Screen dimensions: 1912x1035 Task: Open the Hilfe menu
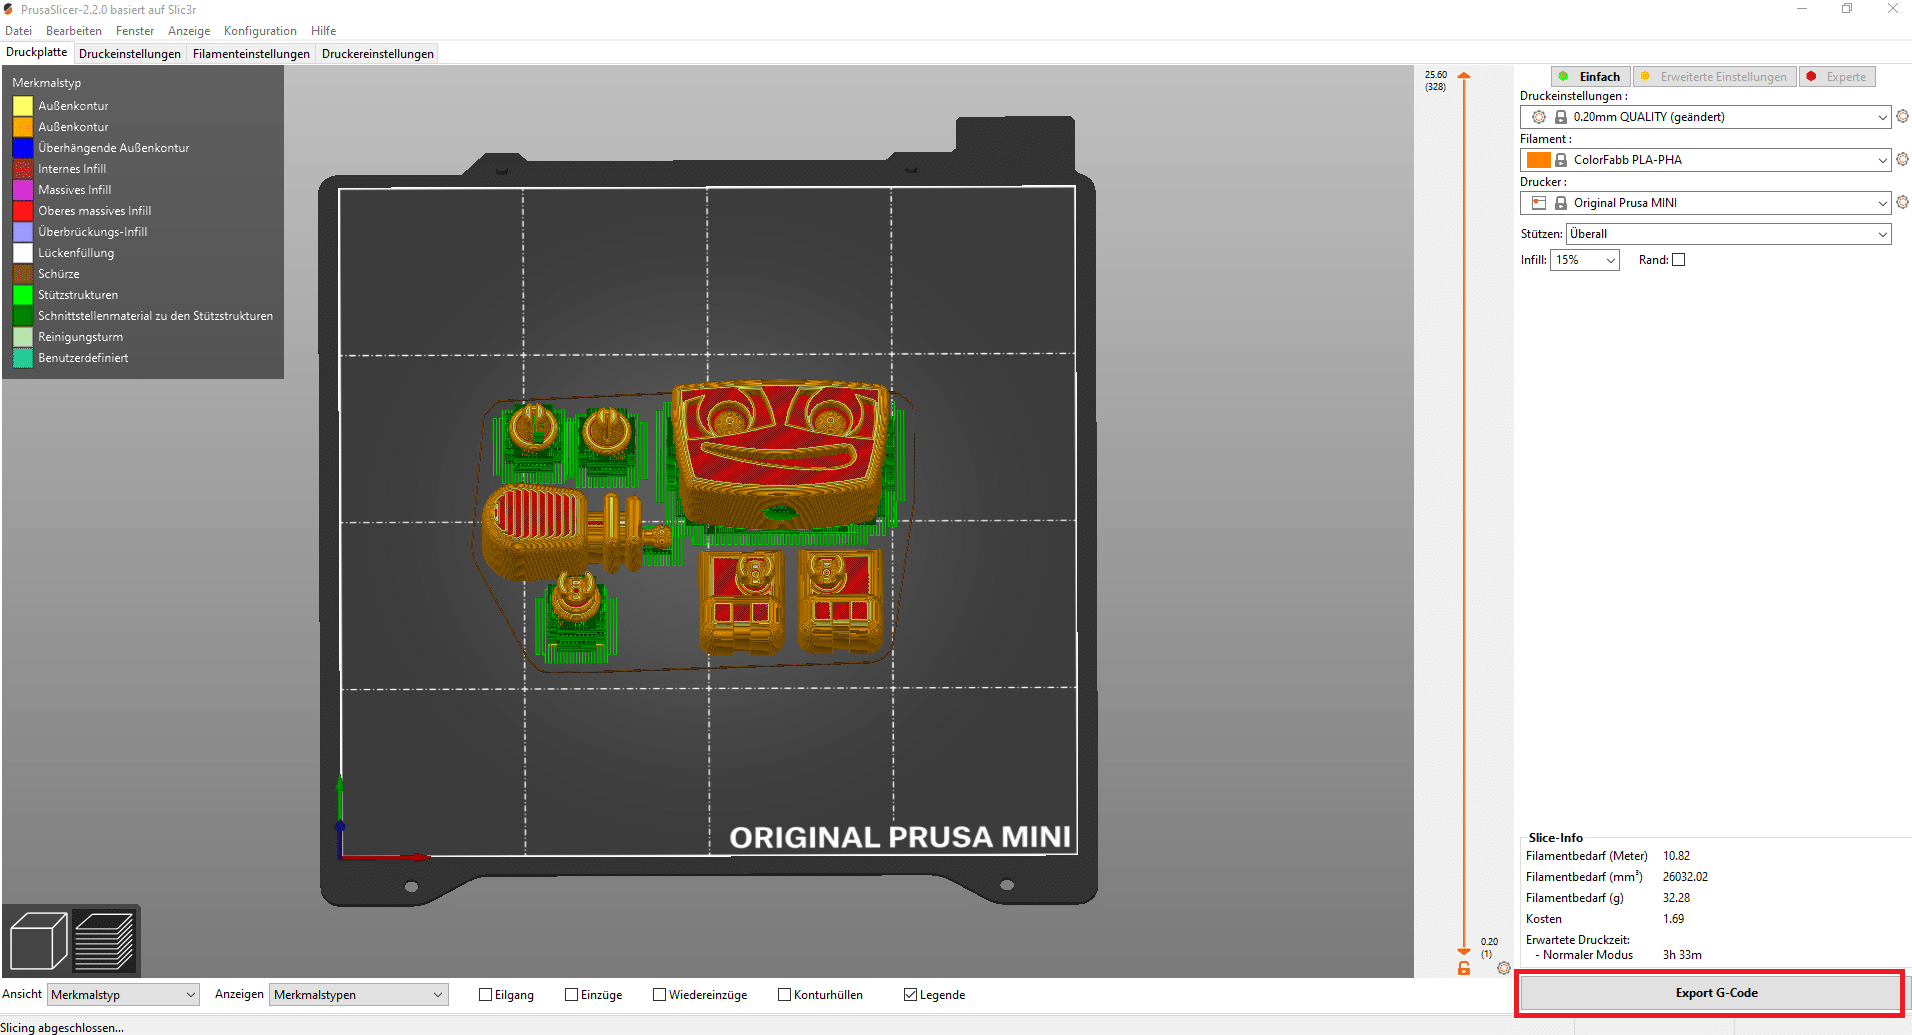coord(323,31)
